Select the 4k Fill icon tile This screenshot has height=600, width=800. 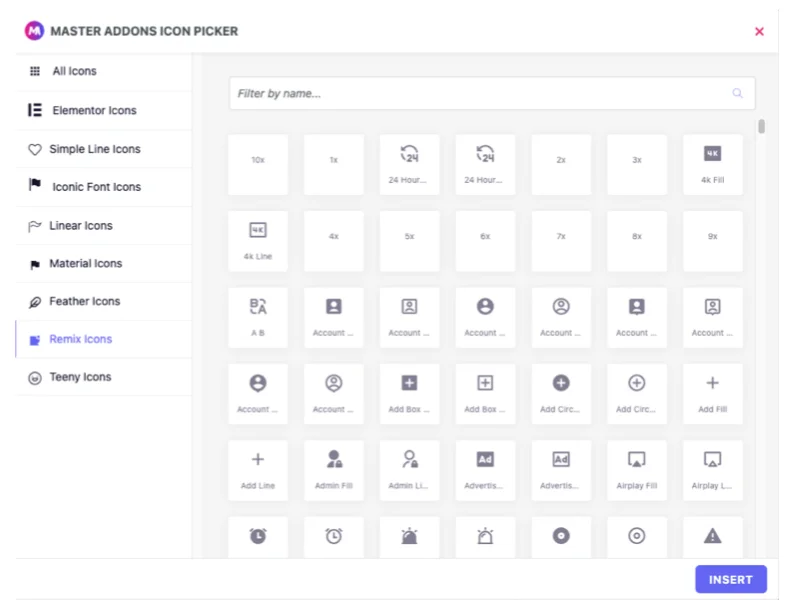pos(712,164)
